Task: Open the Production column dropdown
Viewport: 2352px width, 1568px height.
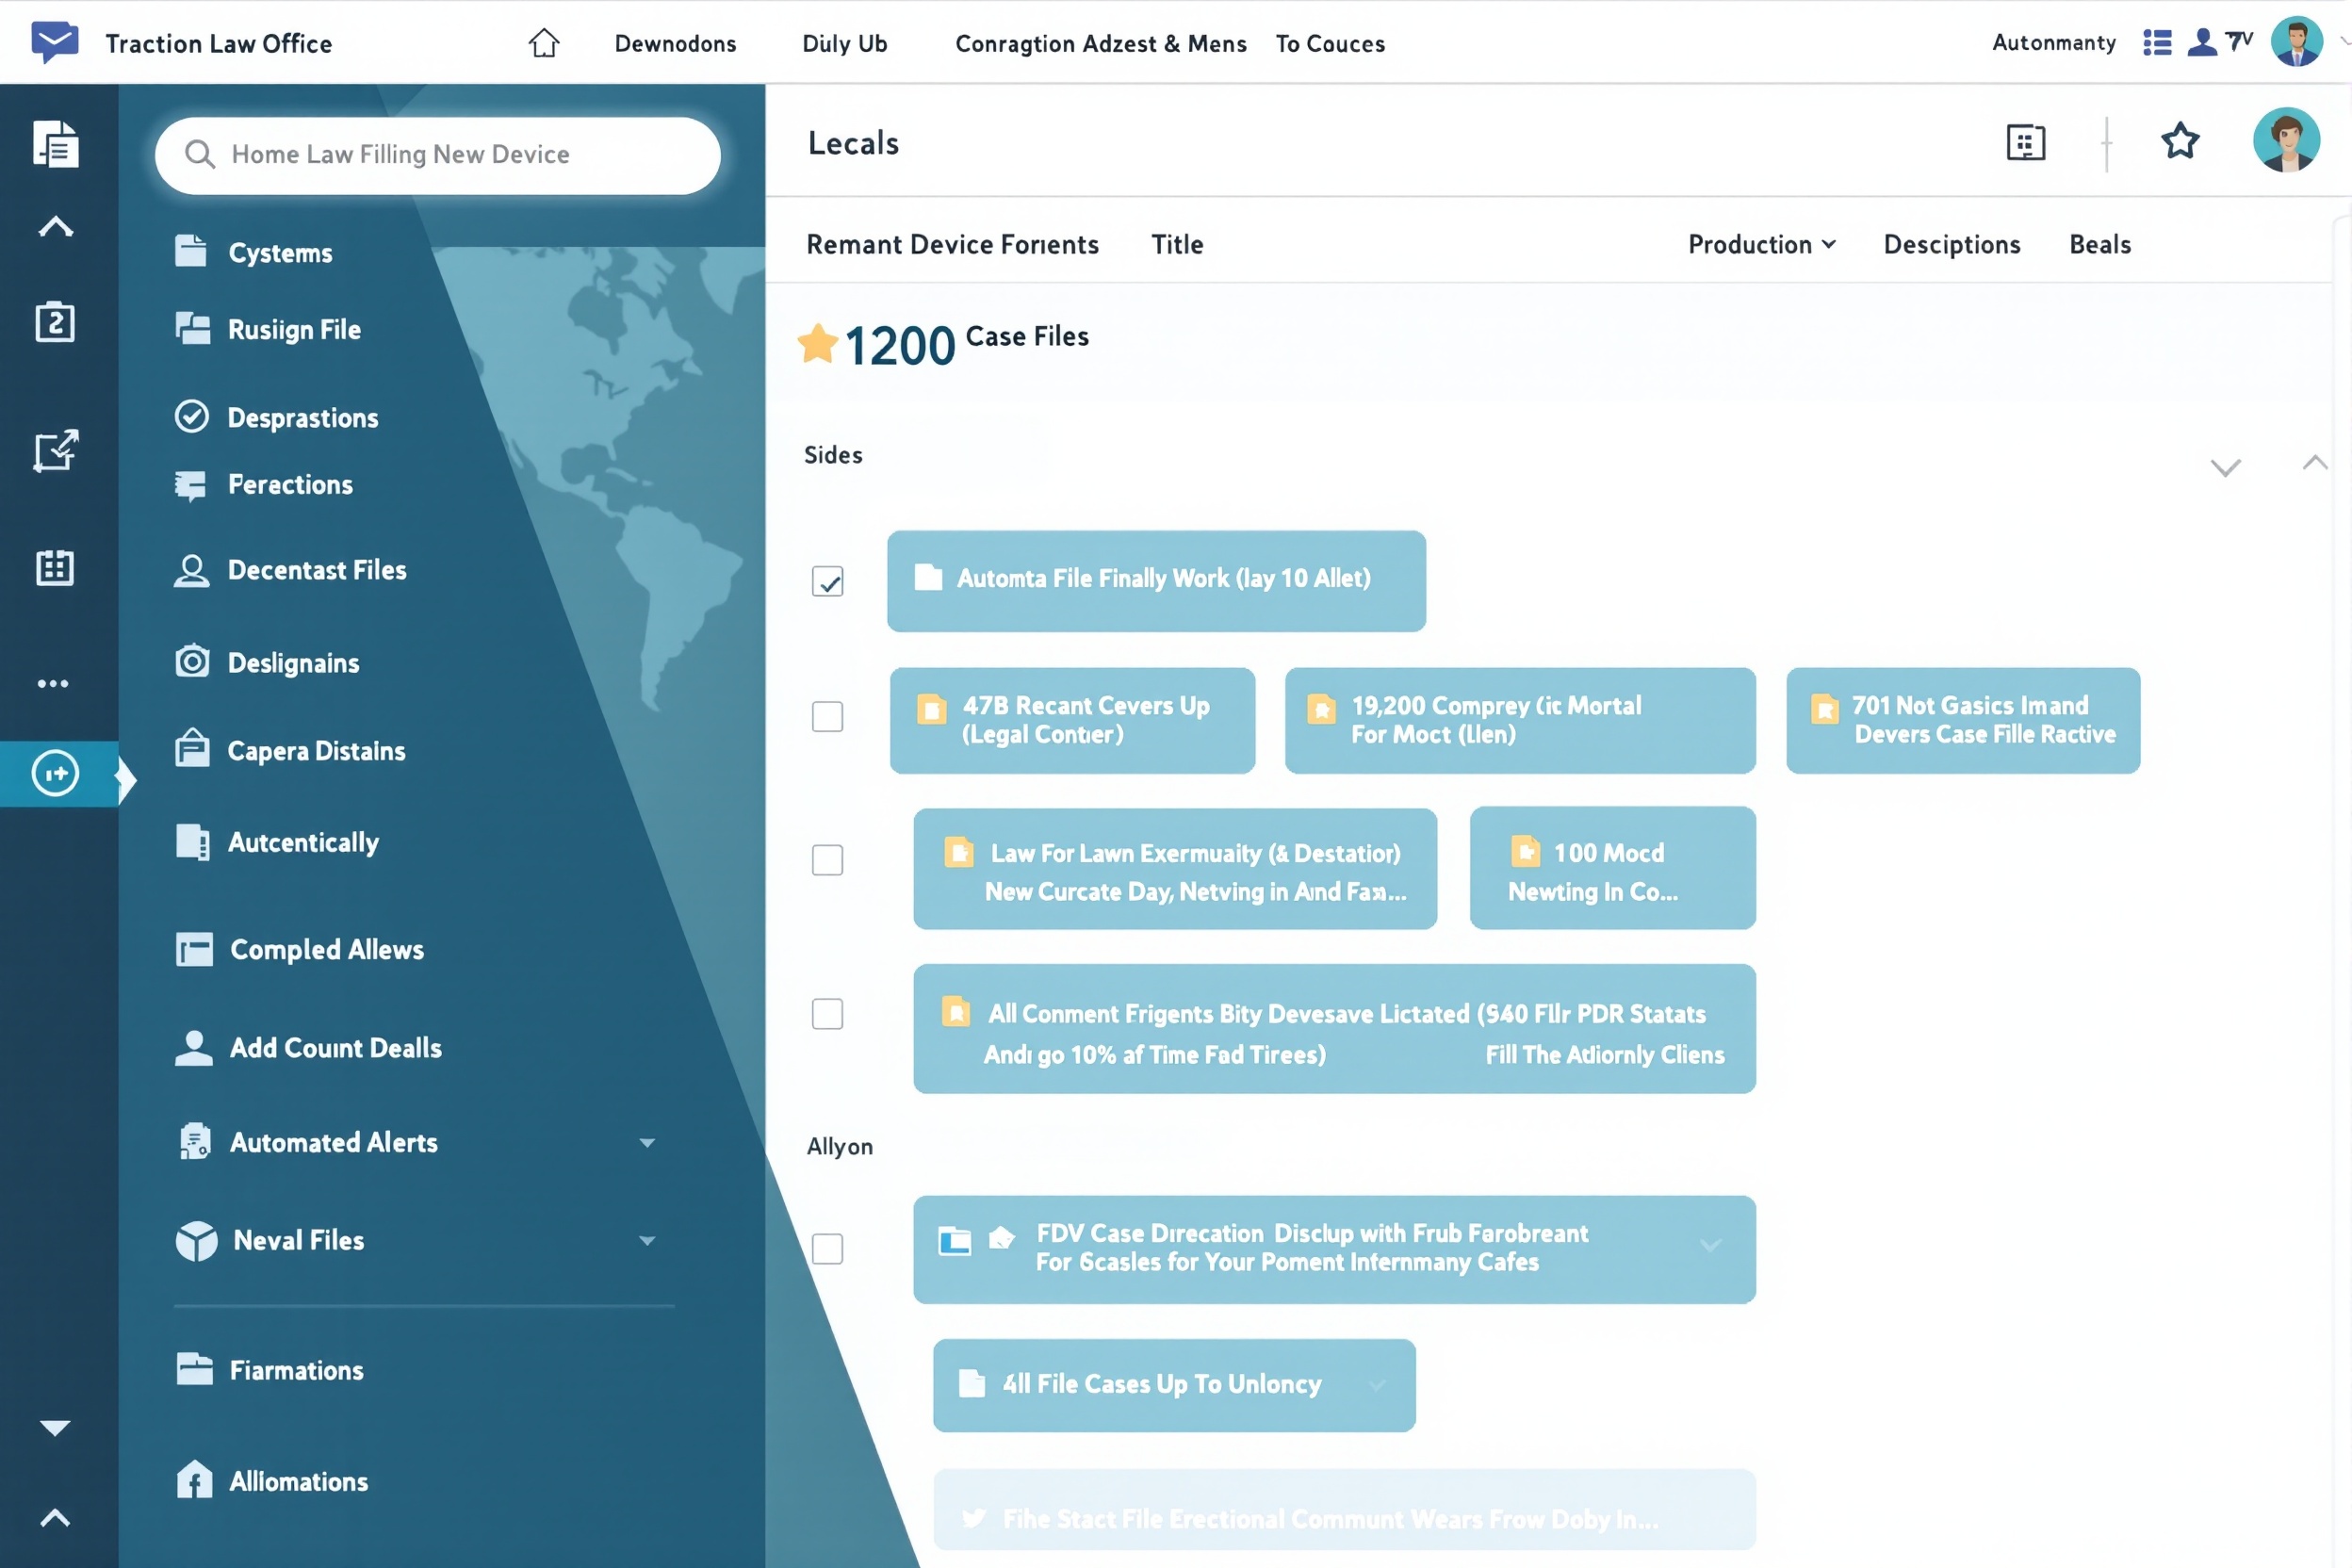Action: (x=1762, y=244)
